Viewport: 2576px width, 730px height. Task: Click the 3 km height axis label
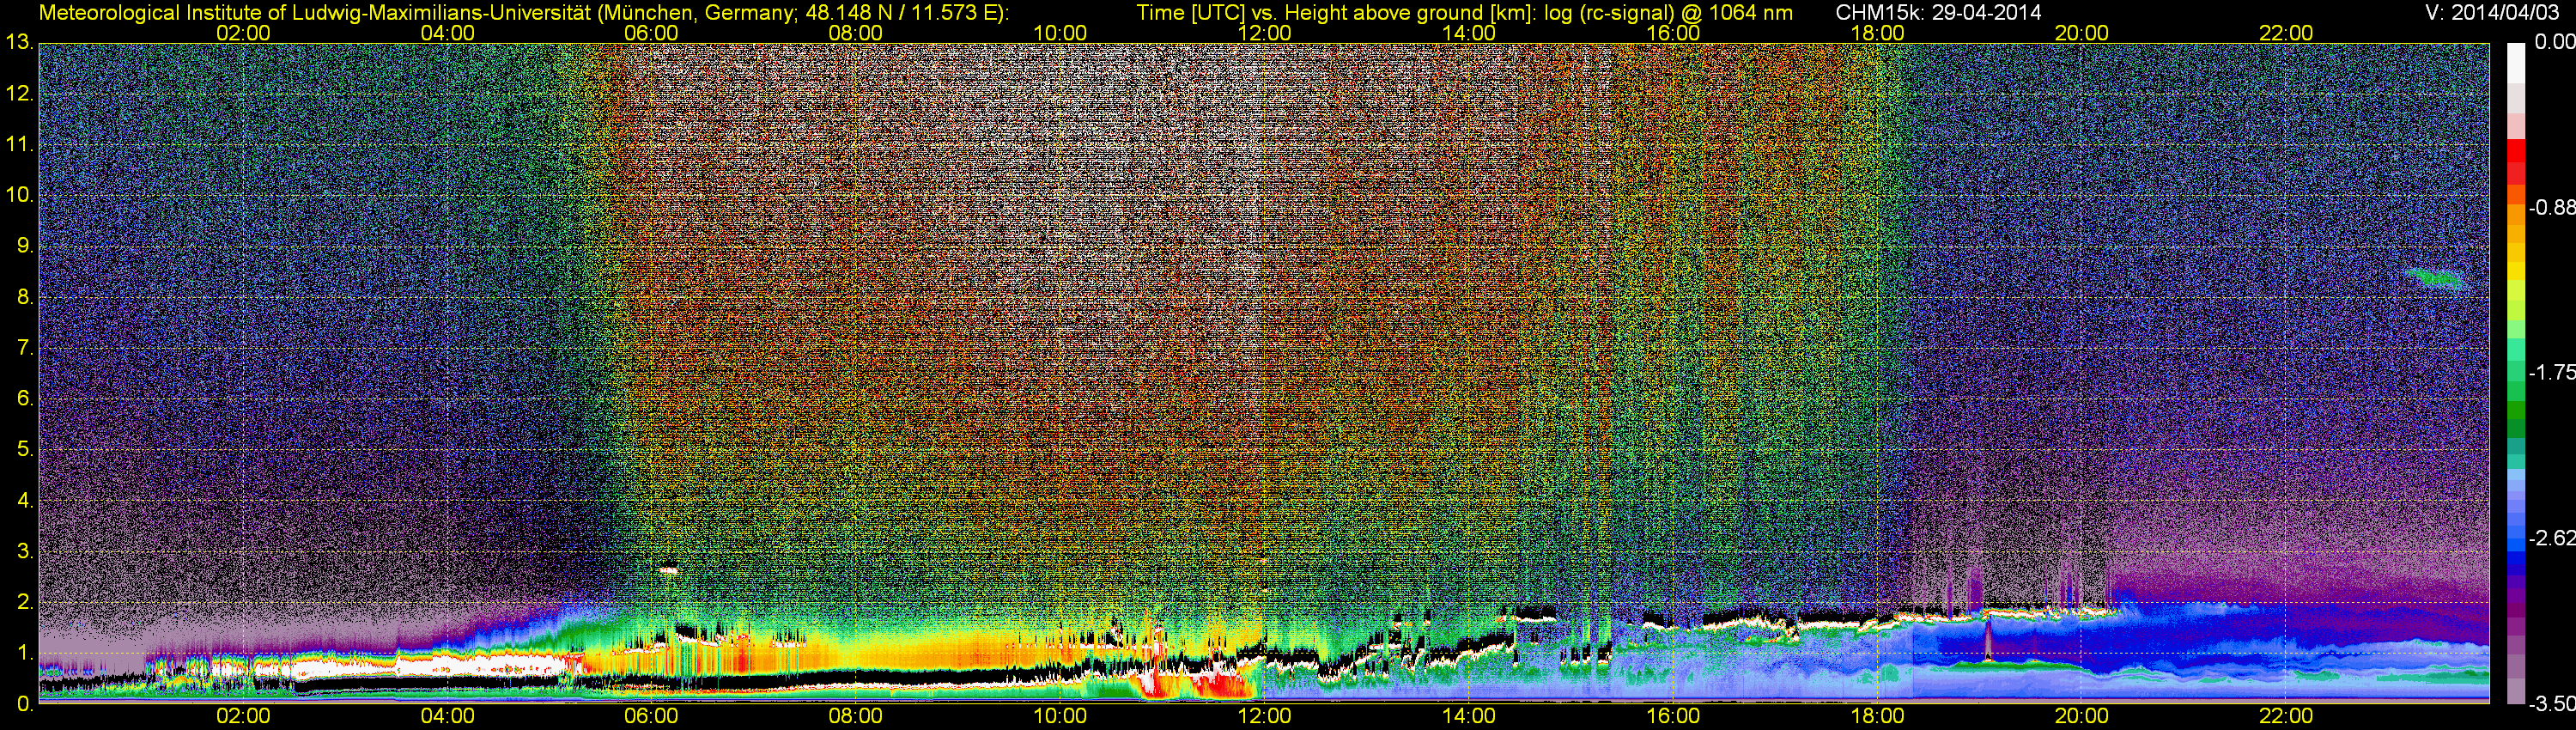[x=25, y=552]
